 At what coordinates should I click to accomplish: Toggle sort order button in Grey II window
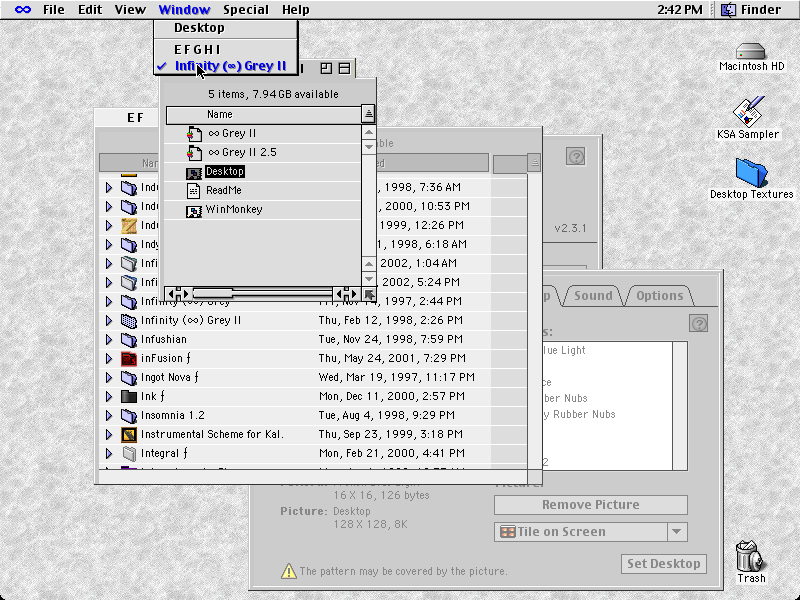coord(368,113)
